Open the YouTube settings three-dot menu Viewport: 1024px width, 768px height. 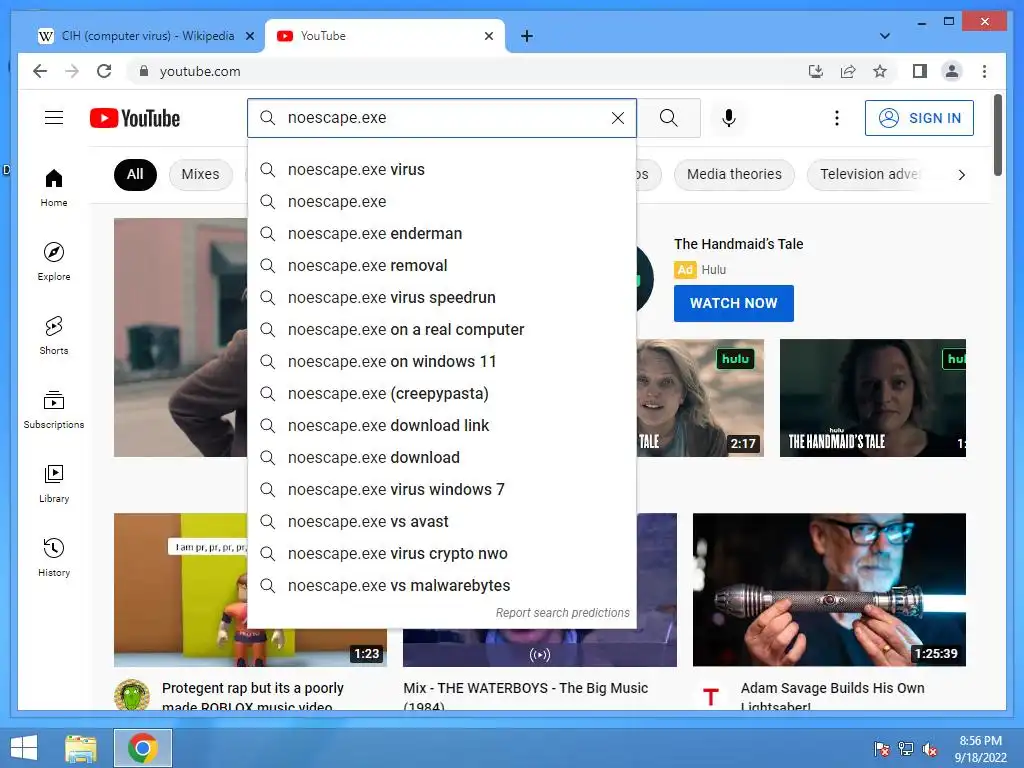[837, 118]
